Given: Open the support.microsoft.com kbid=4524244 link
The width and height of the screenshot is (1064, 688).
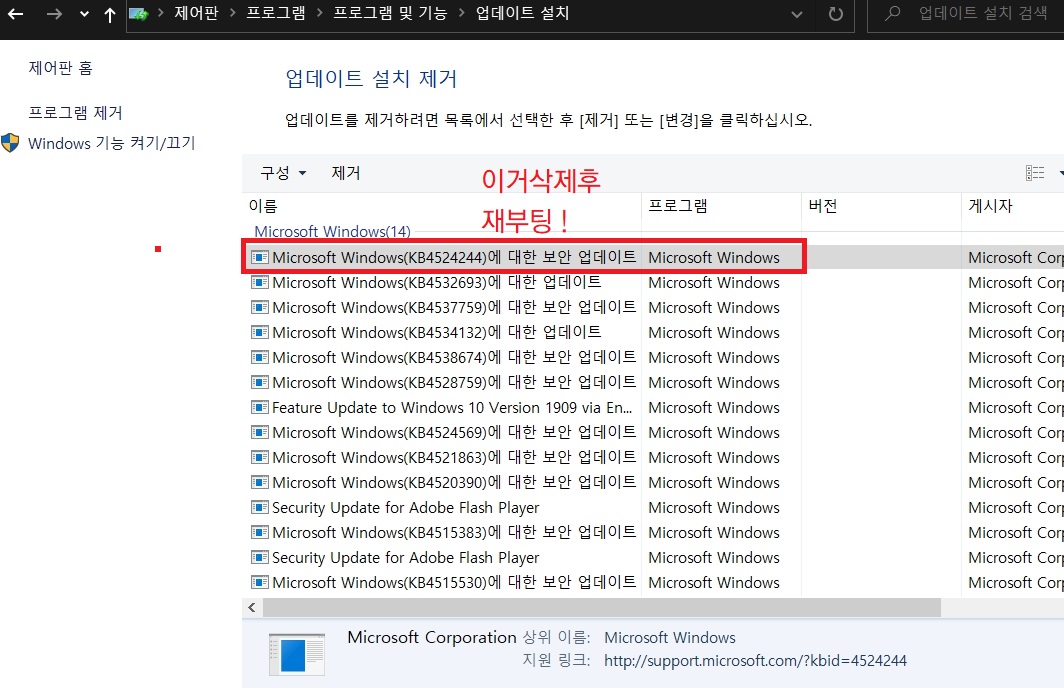Looking at the screenshot, I should [x=755, y=661].
